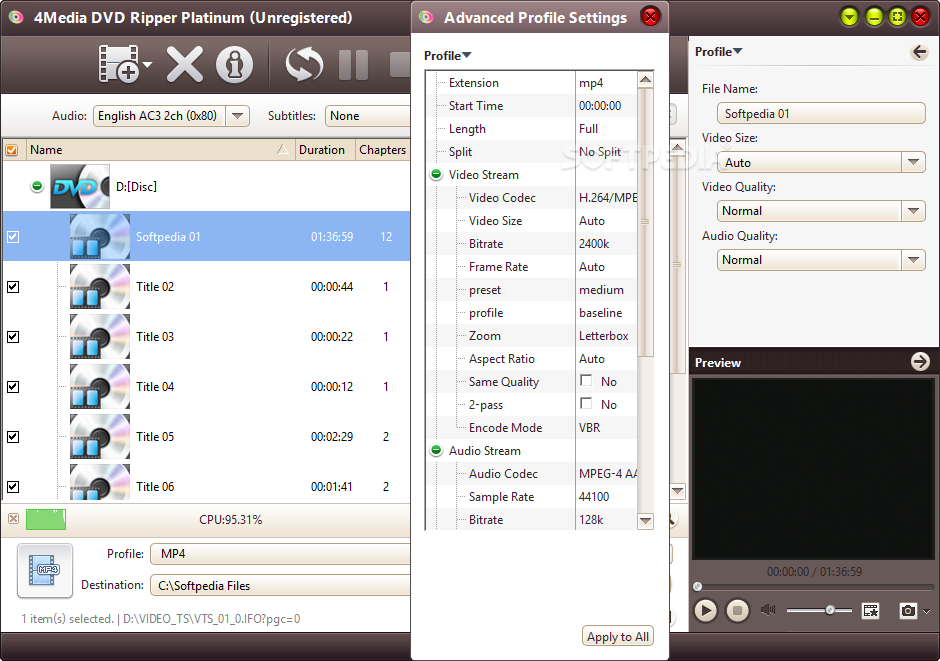Uncheck the Title 03 checkbox

(x=13, y=337)
